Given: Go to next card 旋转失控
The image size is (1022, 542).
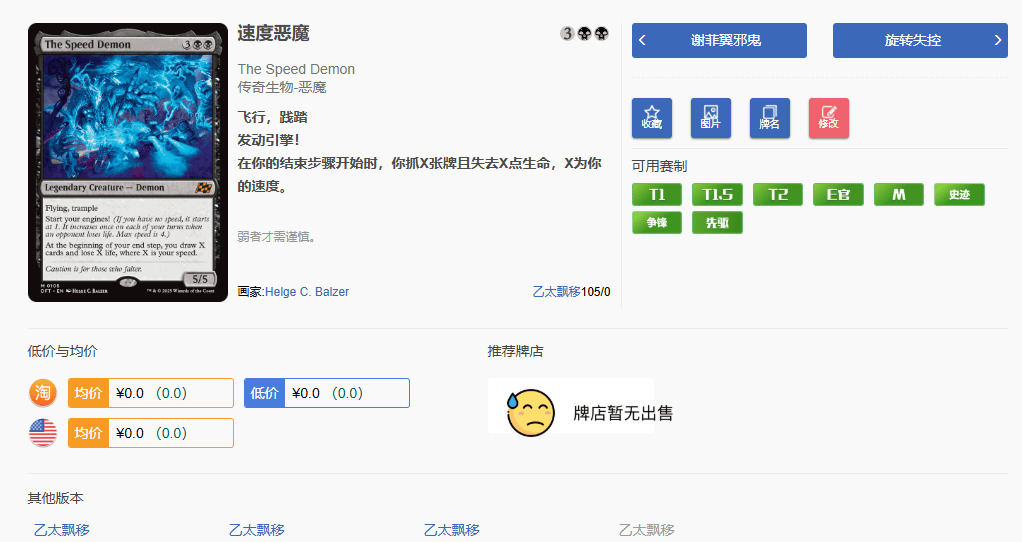Looking at the screenshot, I should point(920,40).
